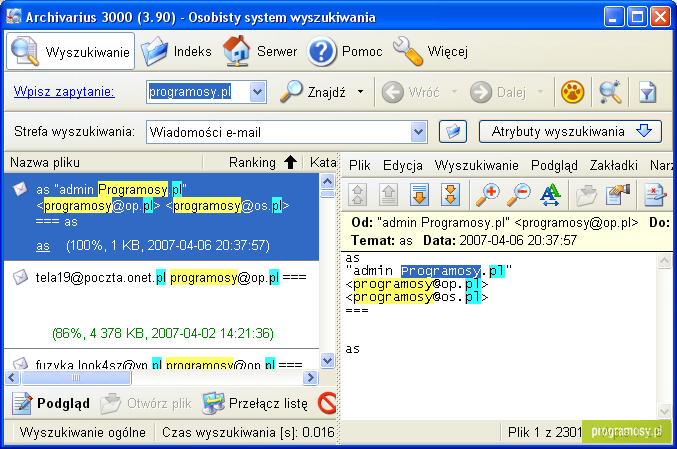Screen dimensions: 677x449
Task: Click the folder button beside search zone
Action: 453,131
